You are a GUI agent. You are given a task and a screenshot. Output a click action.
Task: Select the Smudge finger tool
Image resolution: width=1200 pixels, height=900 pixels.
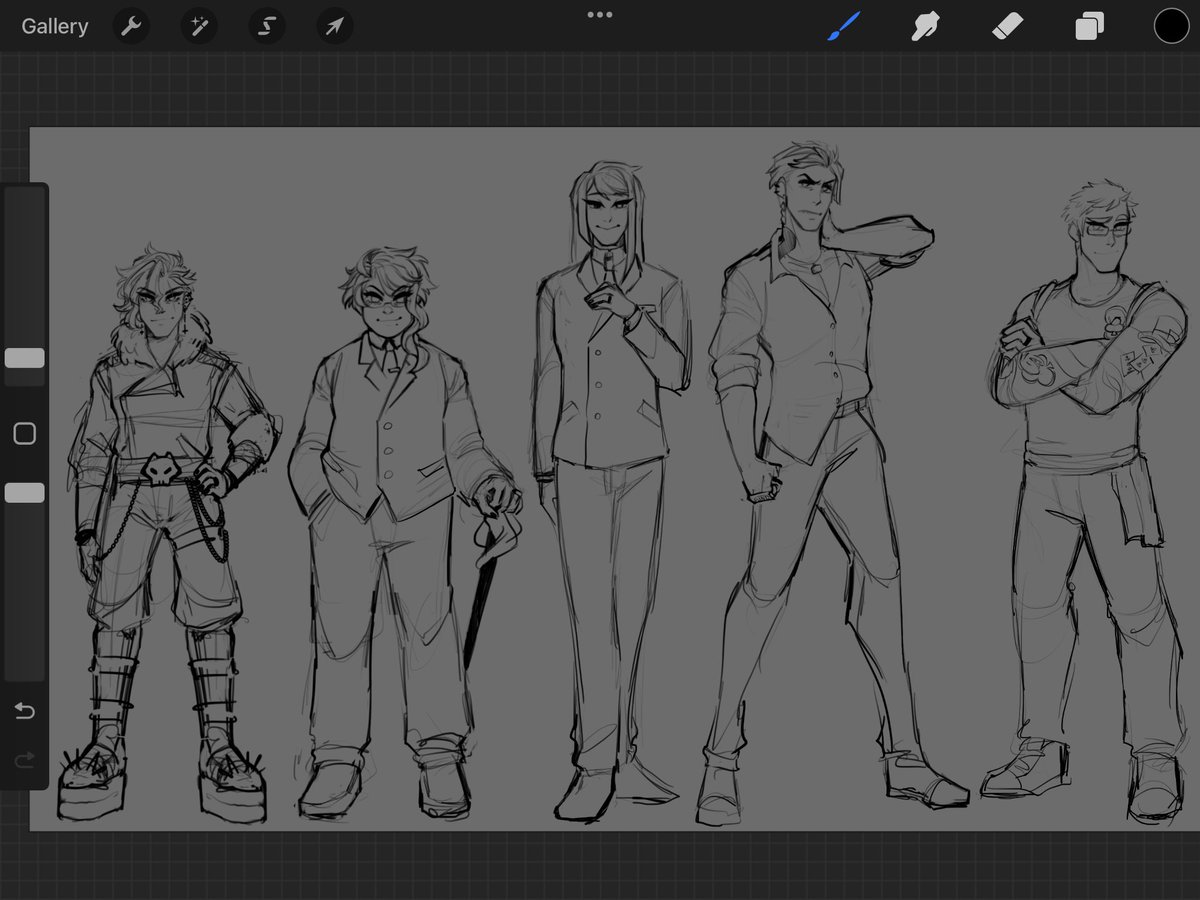point(926,26)
